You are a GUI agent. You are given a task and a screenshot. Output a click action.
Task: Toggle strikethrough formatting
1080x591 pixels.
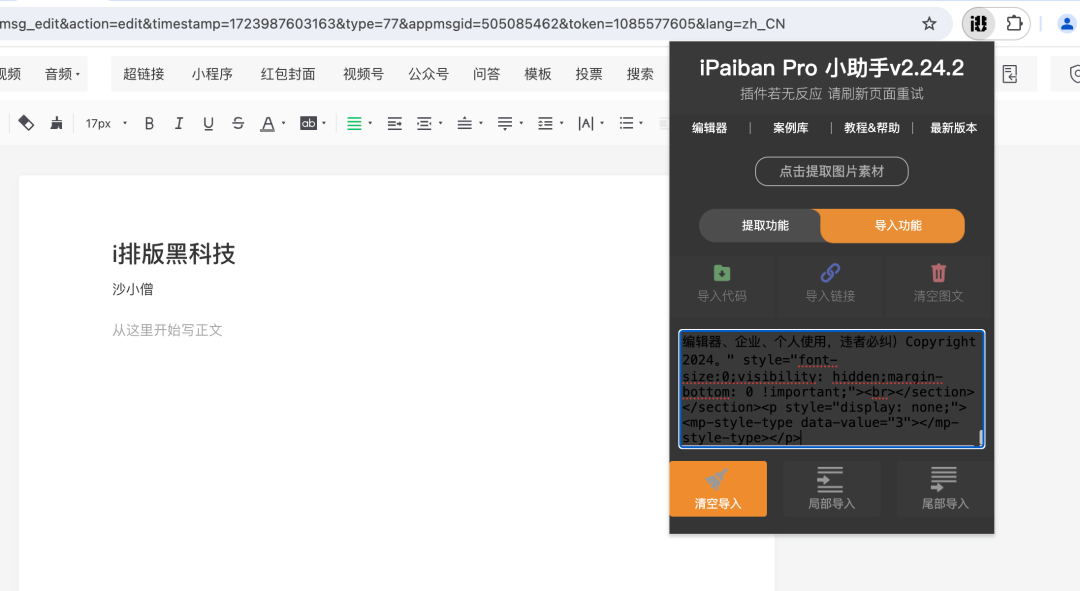(238, 123)
